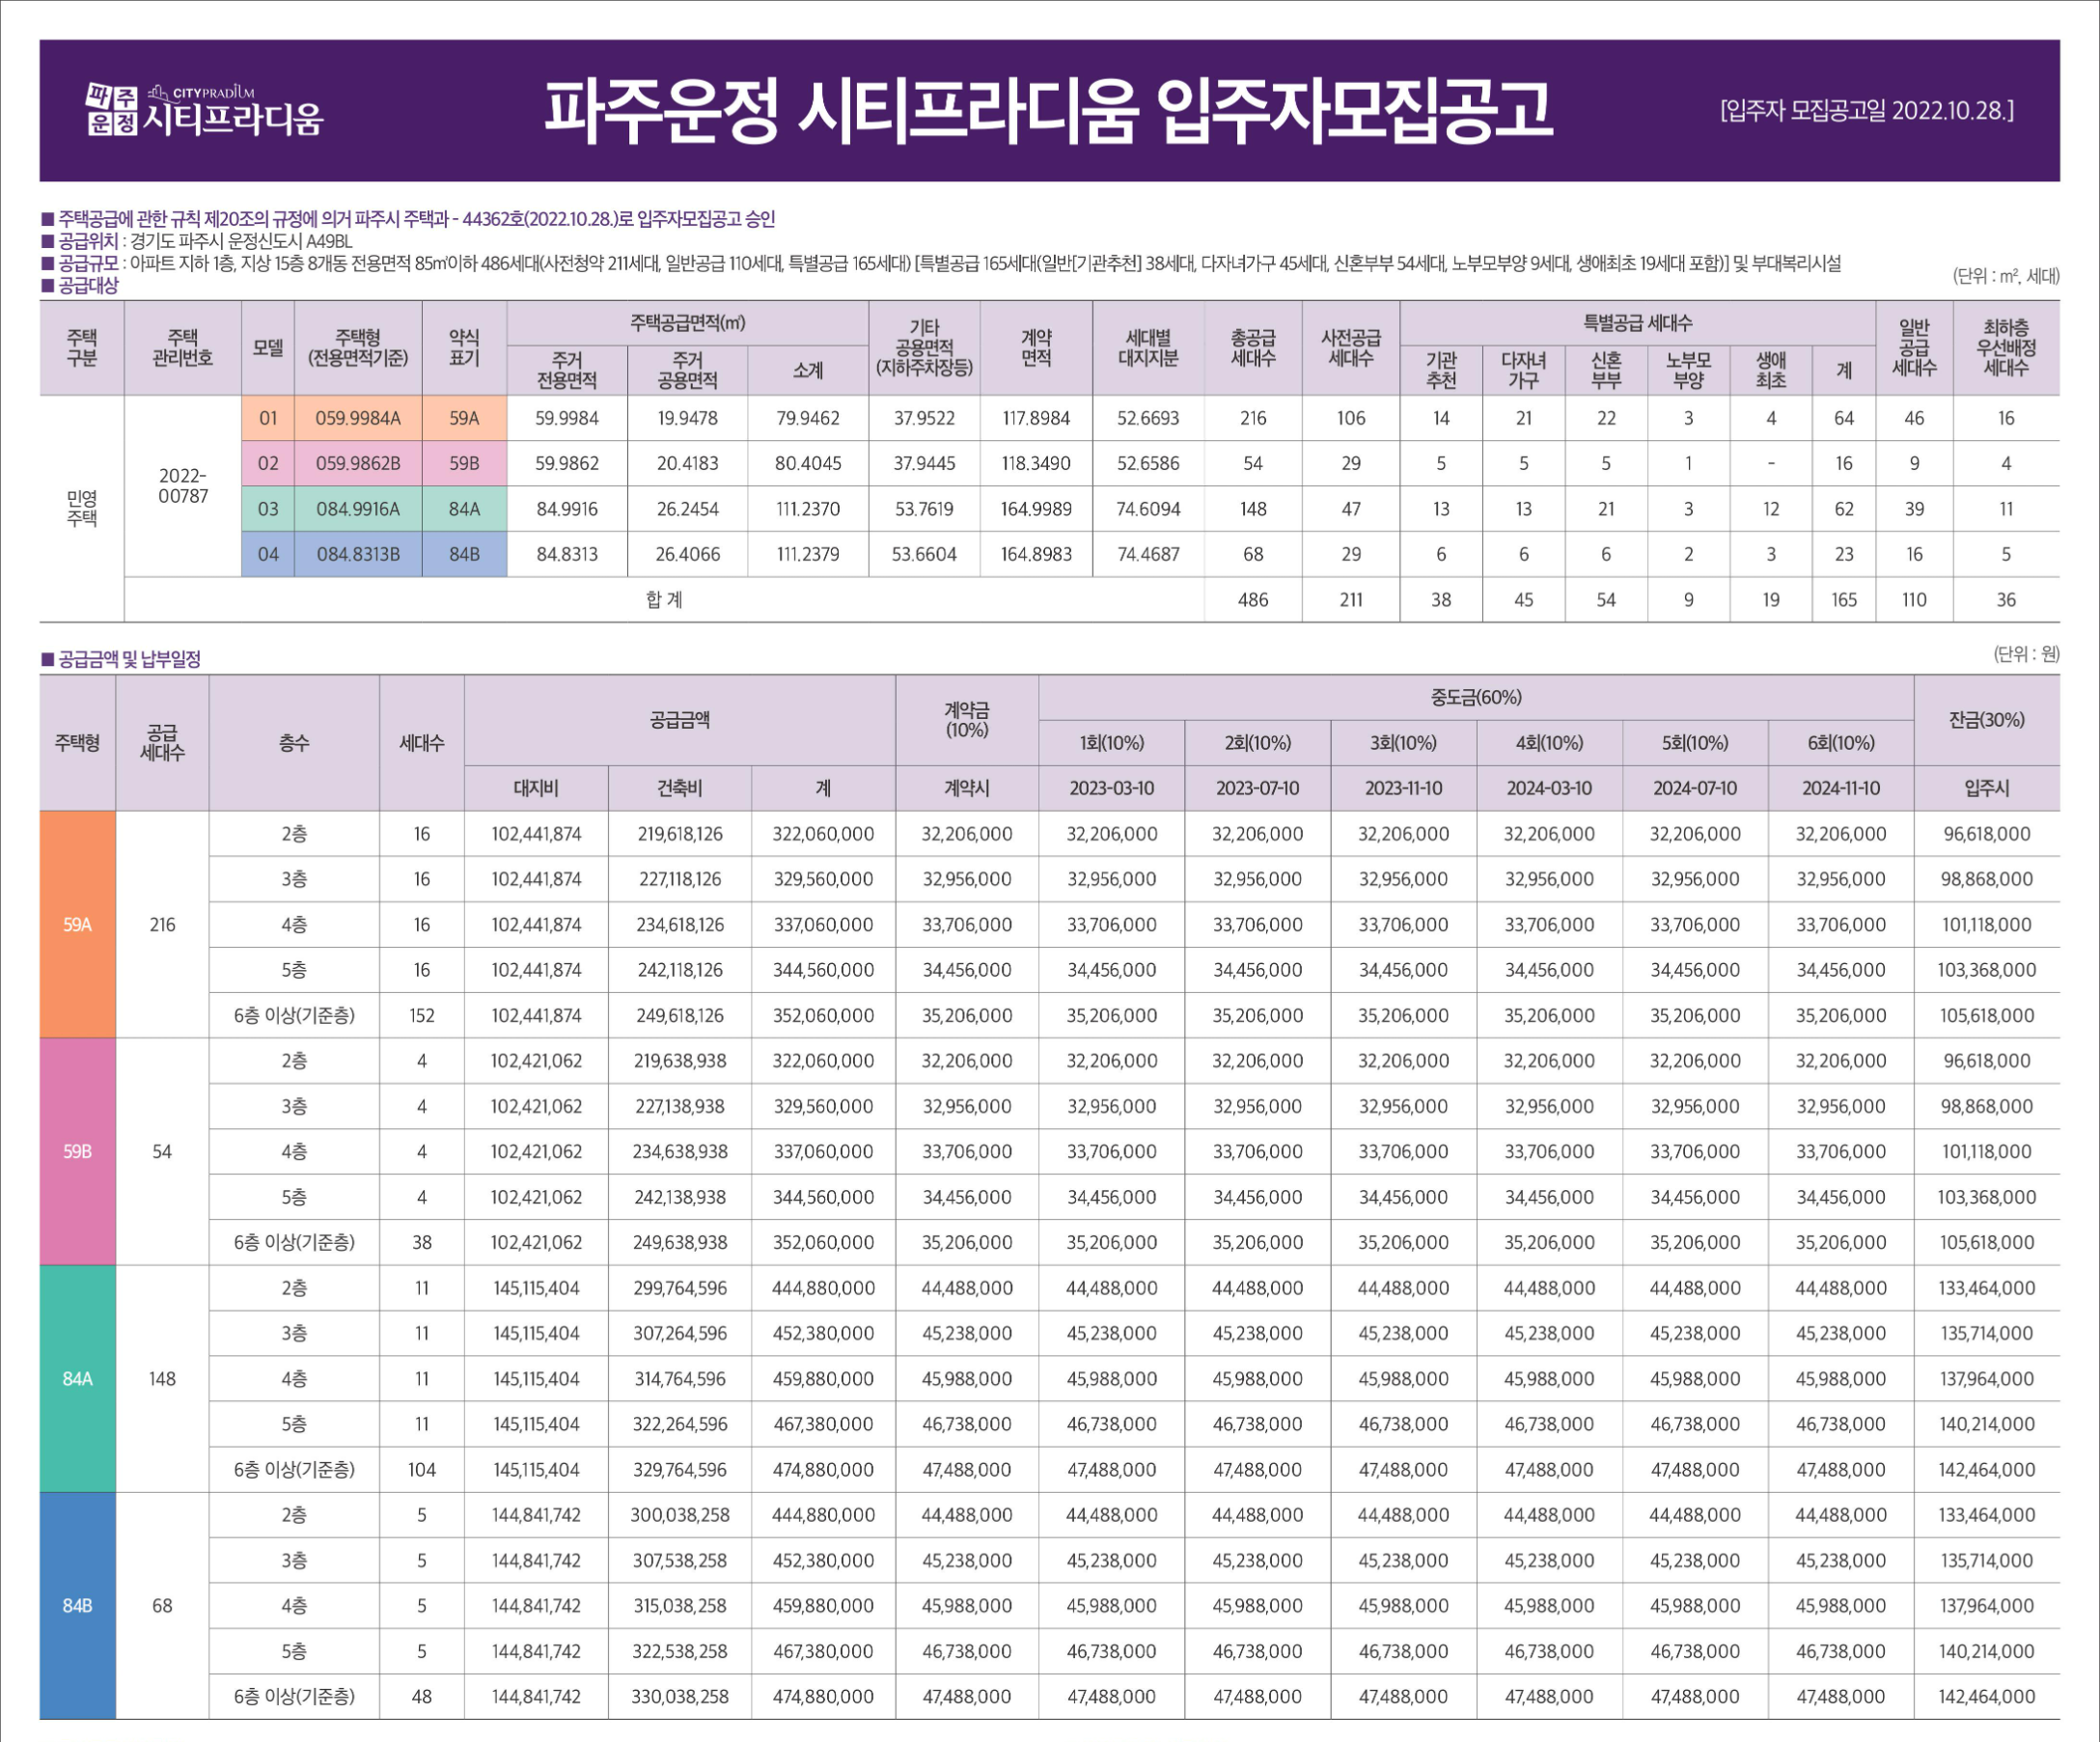Select the green 84A color block
This screenshot has height=1742, width=2100.
(77, 1378)
